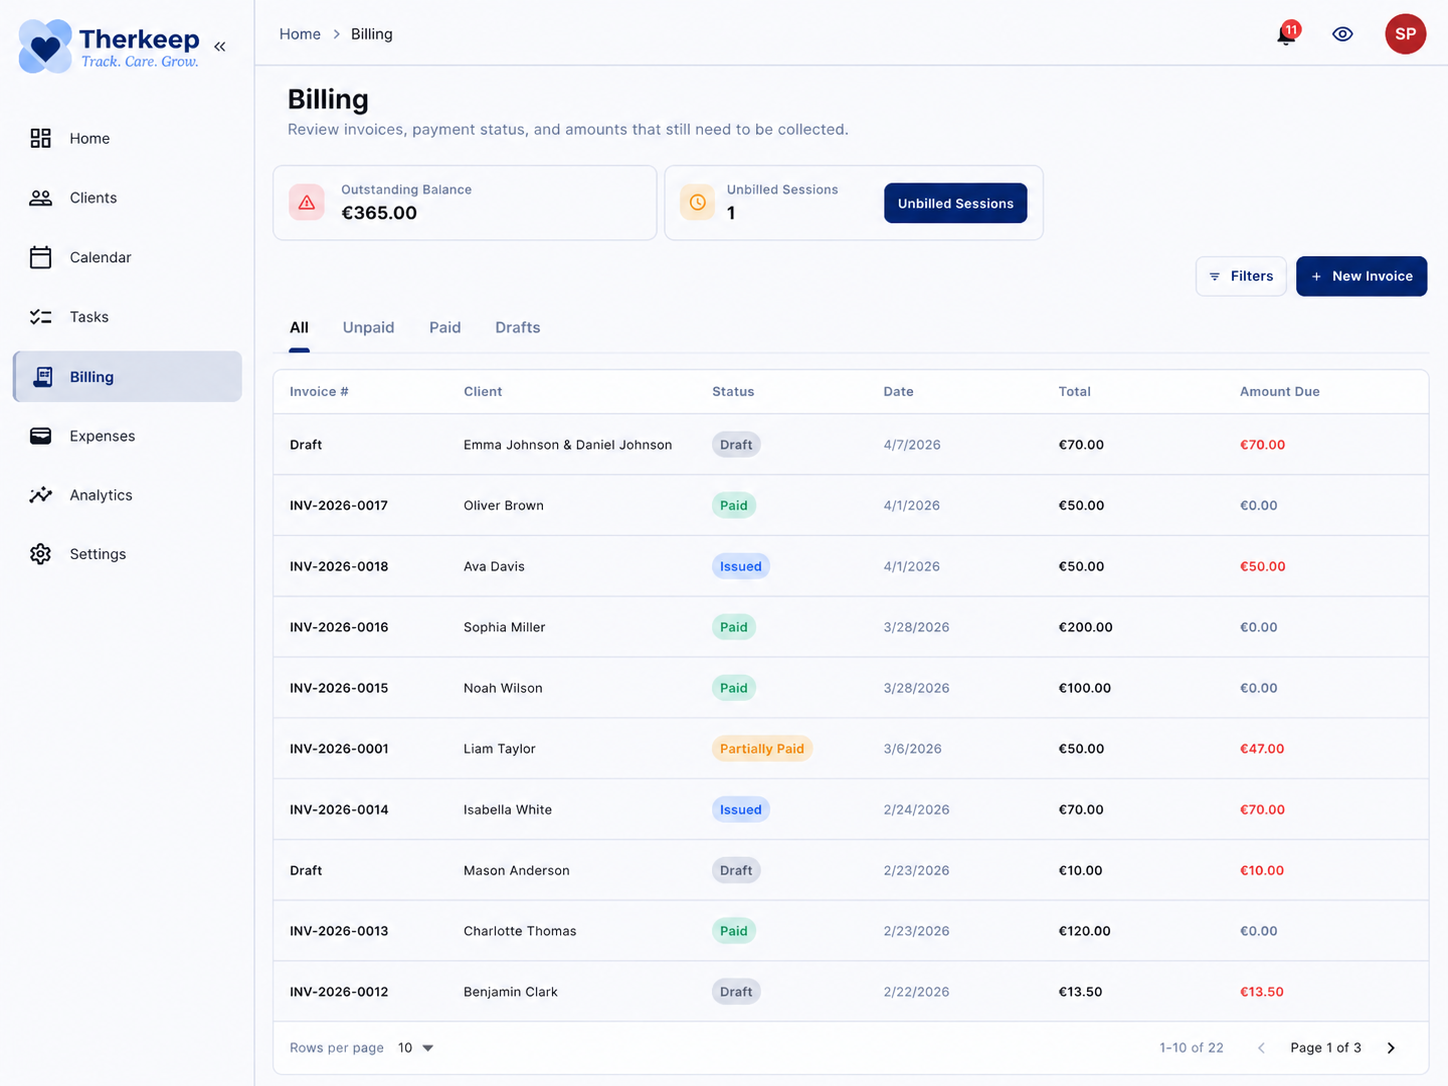Click the New Invoice button
Screen dimensions: 1448x1086
click(1361, 276)
